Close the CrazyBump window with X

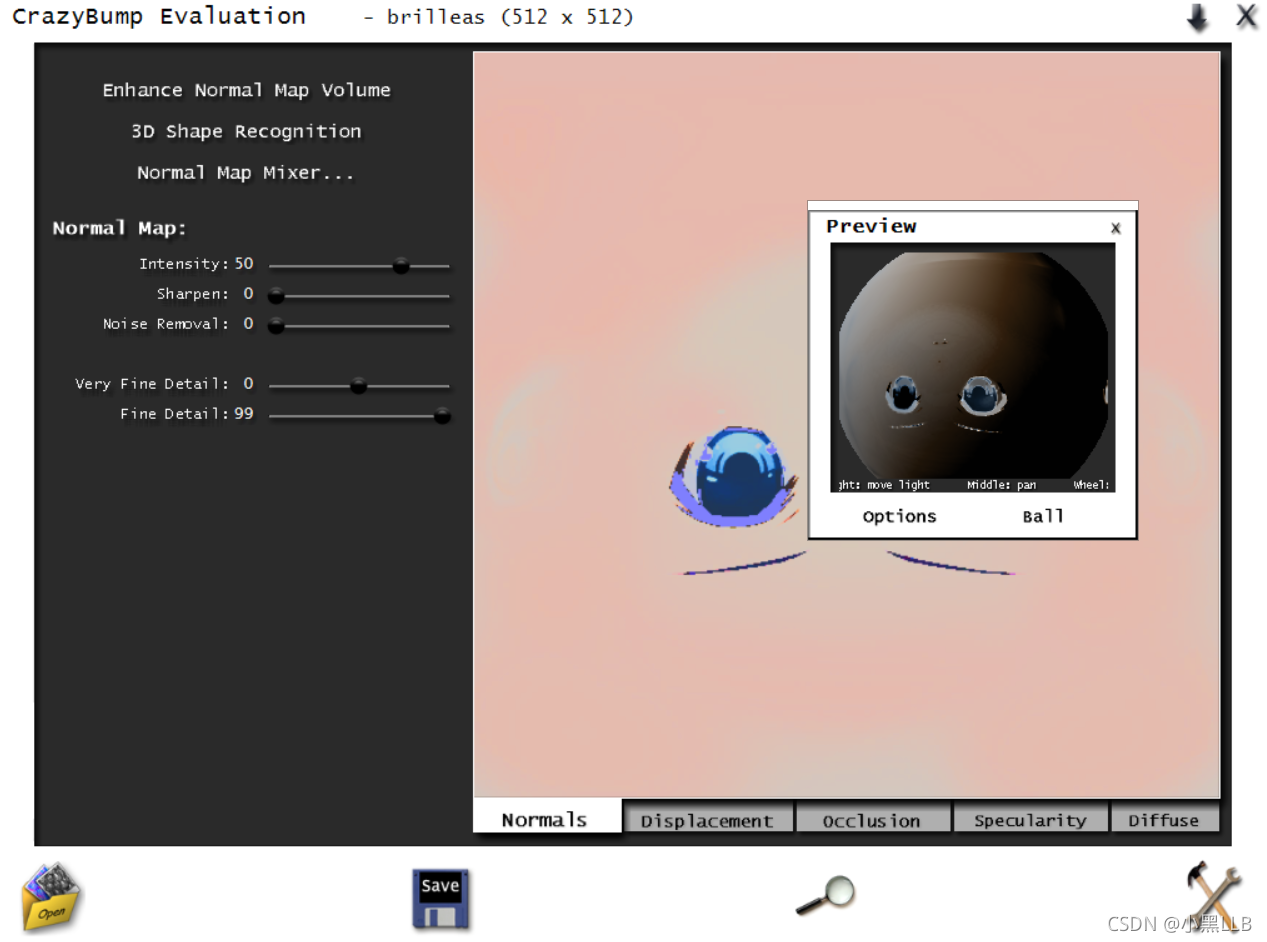point(1246,16)
